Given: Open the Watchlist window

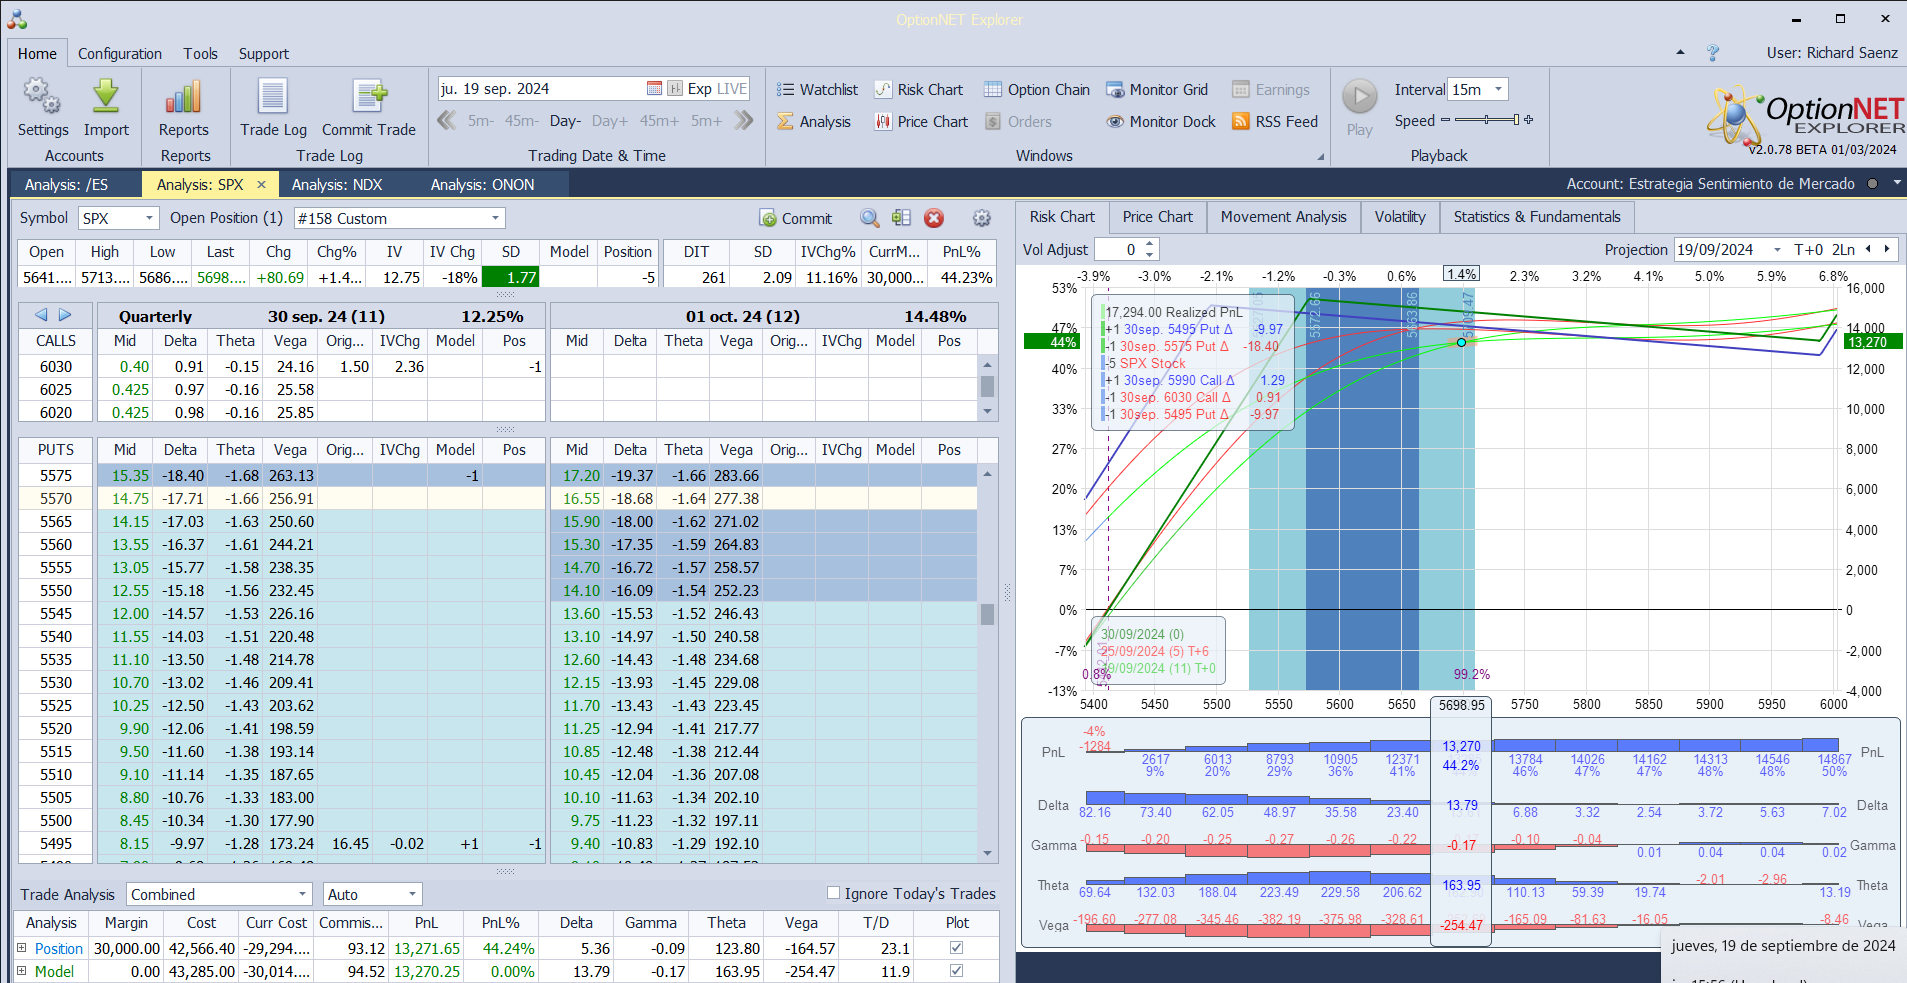Looking at the screenshot, I should pos(817,90).
